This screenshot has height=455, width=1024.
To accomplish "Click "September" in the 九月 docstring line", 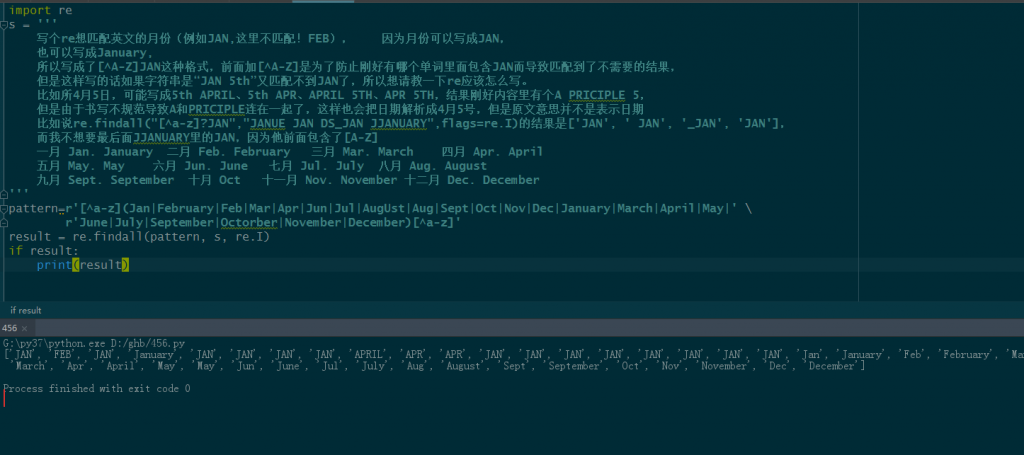I will 140,180.
